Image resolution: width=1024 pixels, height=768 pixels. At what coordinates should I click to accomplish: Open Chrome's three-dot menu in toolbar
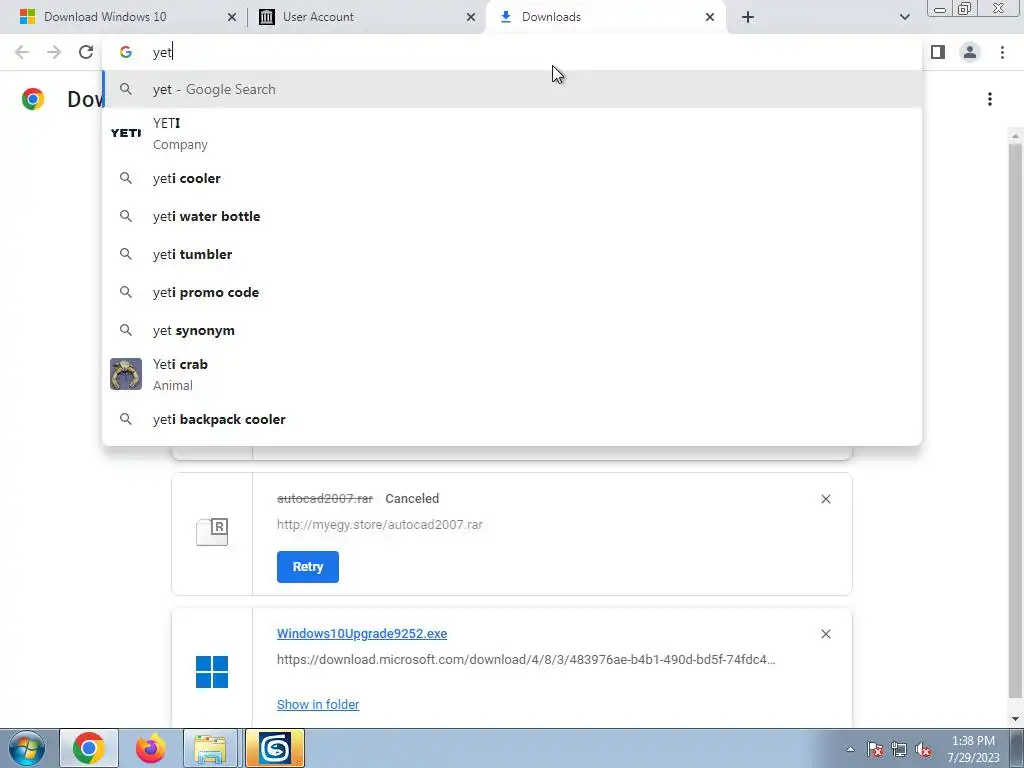click(x=1002, y=52)
